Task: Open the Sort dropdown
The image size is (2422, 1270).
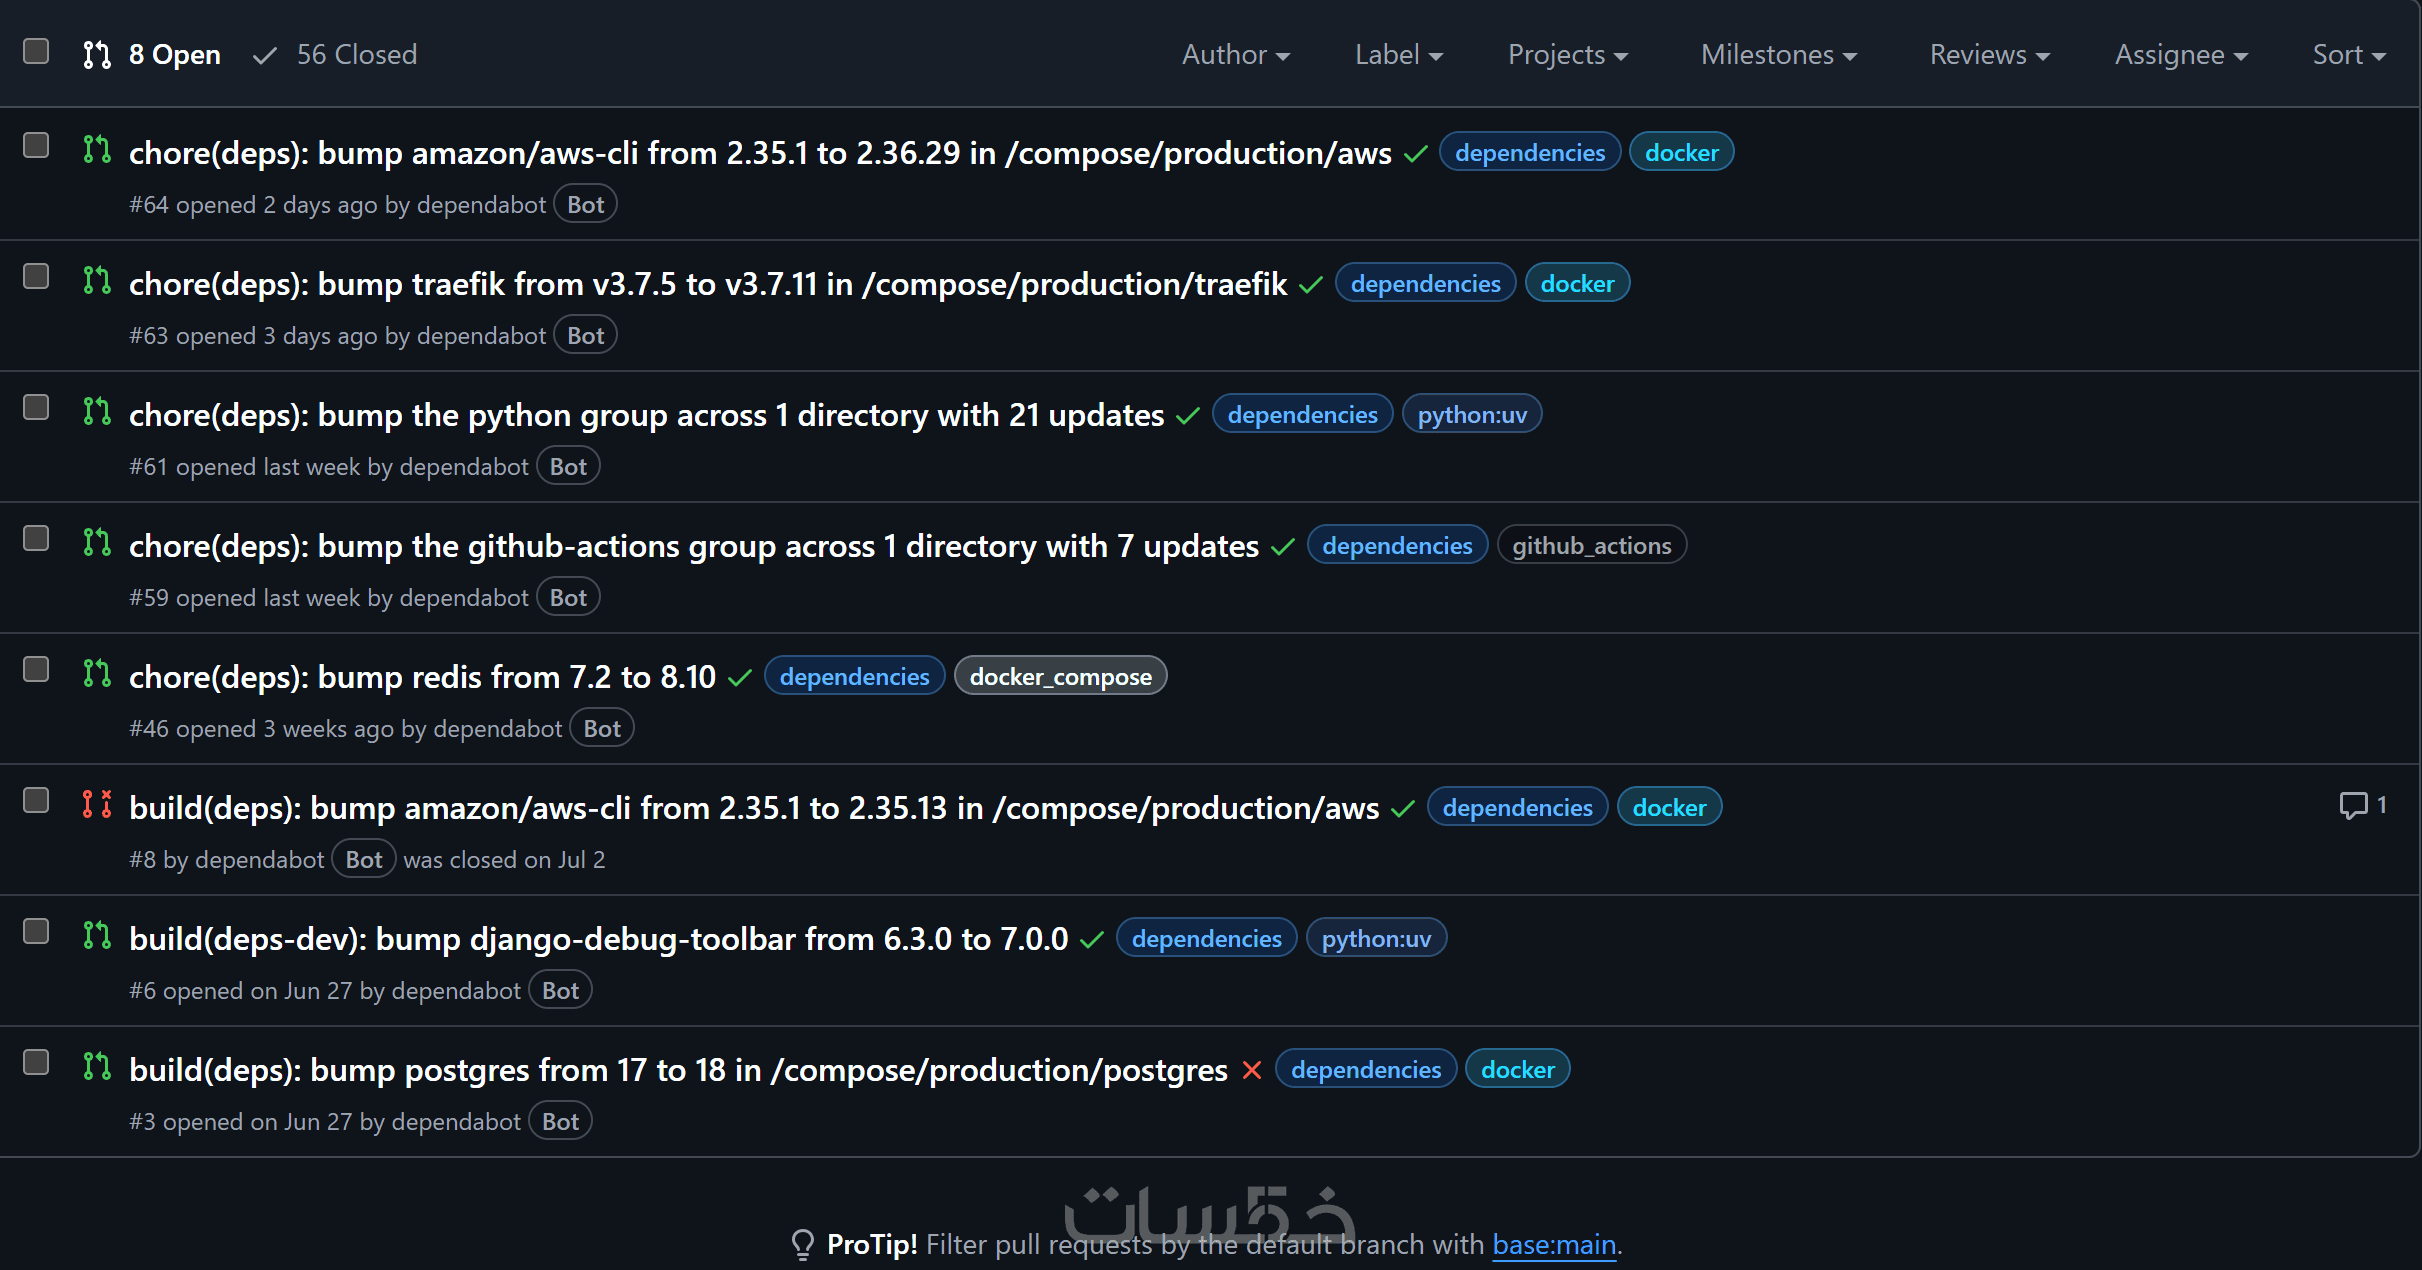Action: pos(2349,55)
